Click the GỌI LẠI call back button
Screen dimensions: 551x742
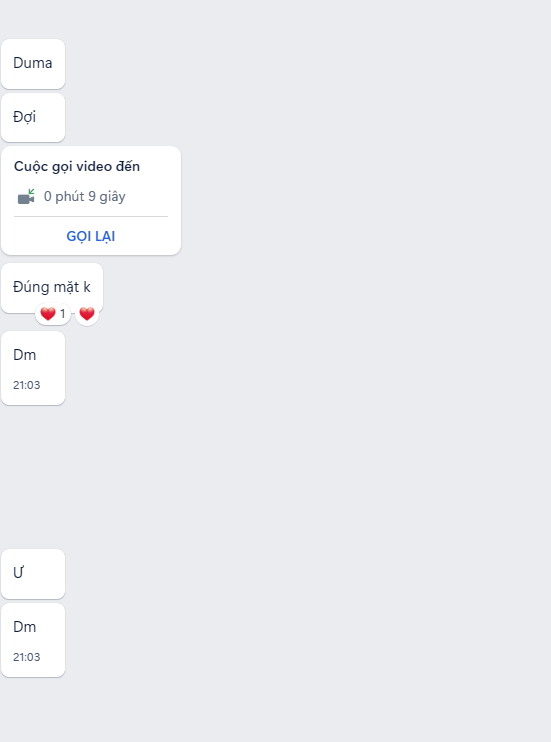click(x=90, y=236)
